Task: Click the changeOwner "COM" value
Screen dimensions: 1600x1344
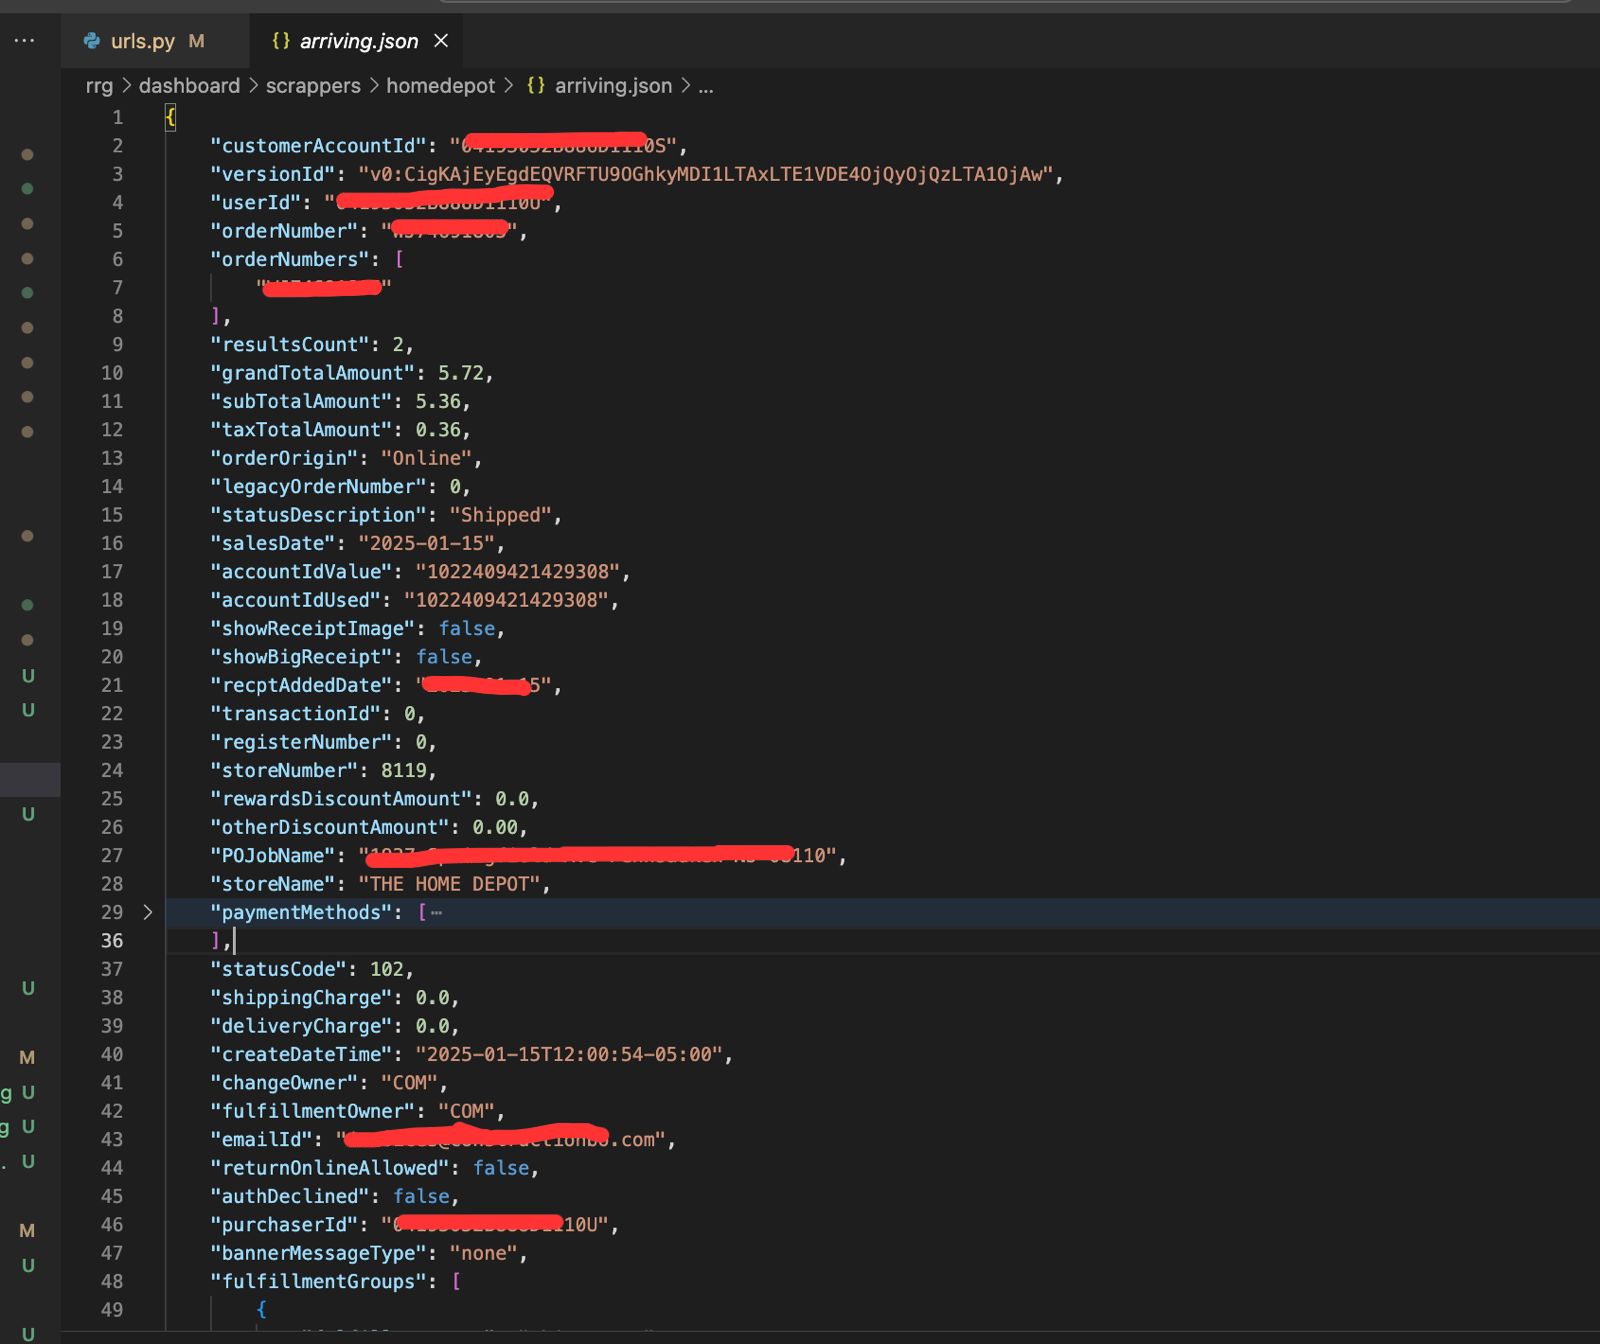Action: click(409, 1083)
